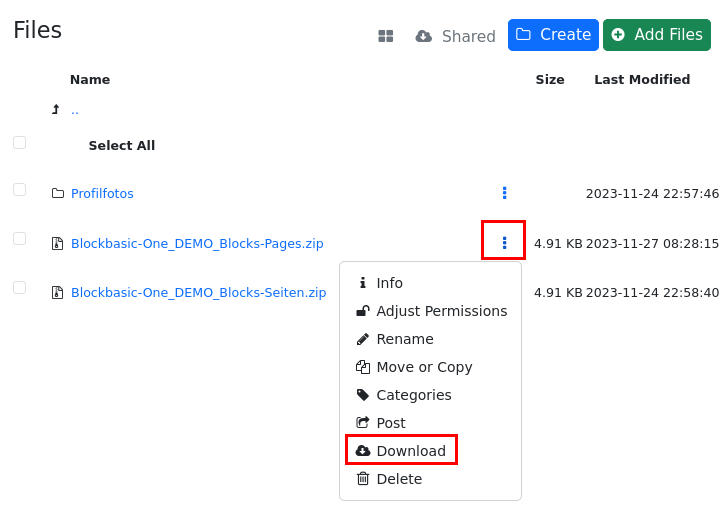This screenshot has width=727, height=521.
Task: Sort by the Last Modified column header
Action: 642,80
